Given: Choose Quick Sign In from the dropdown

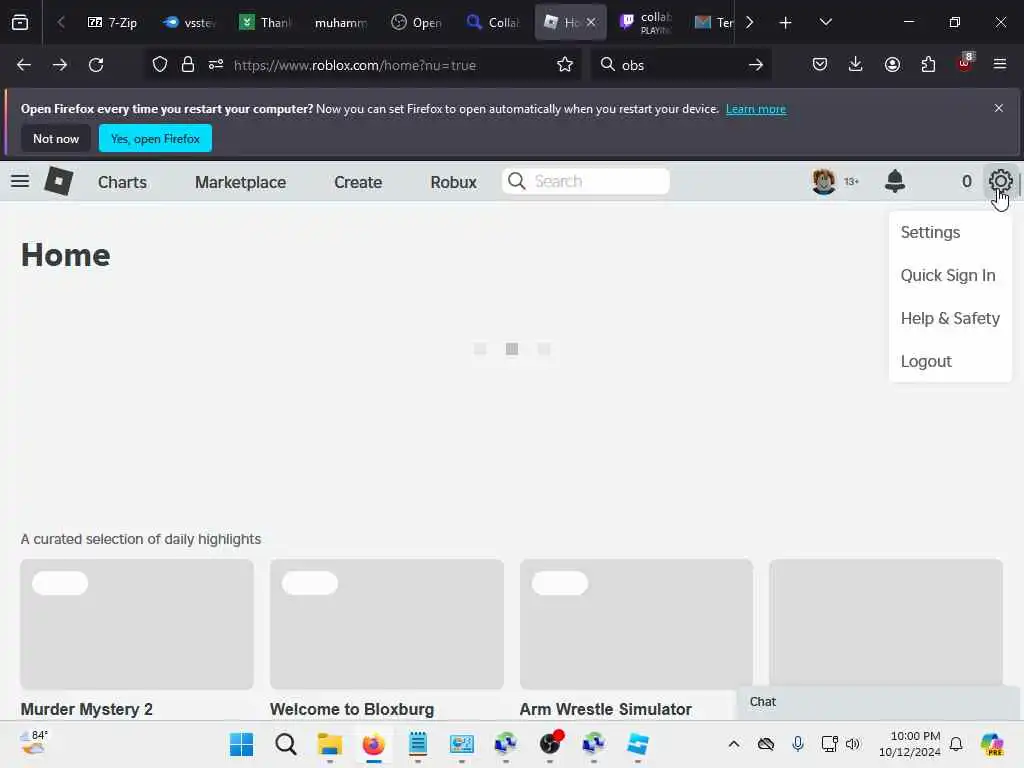Looking at the screenshot, I should 948,276.
